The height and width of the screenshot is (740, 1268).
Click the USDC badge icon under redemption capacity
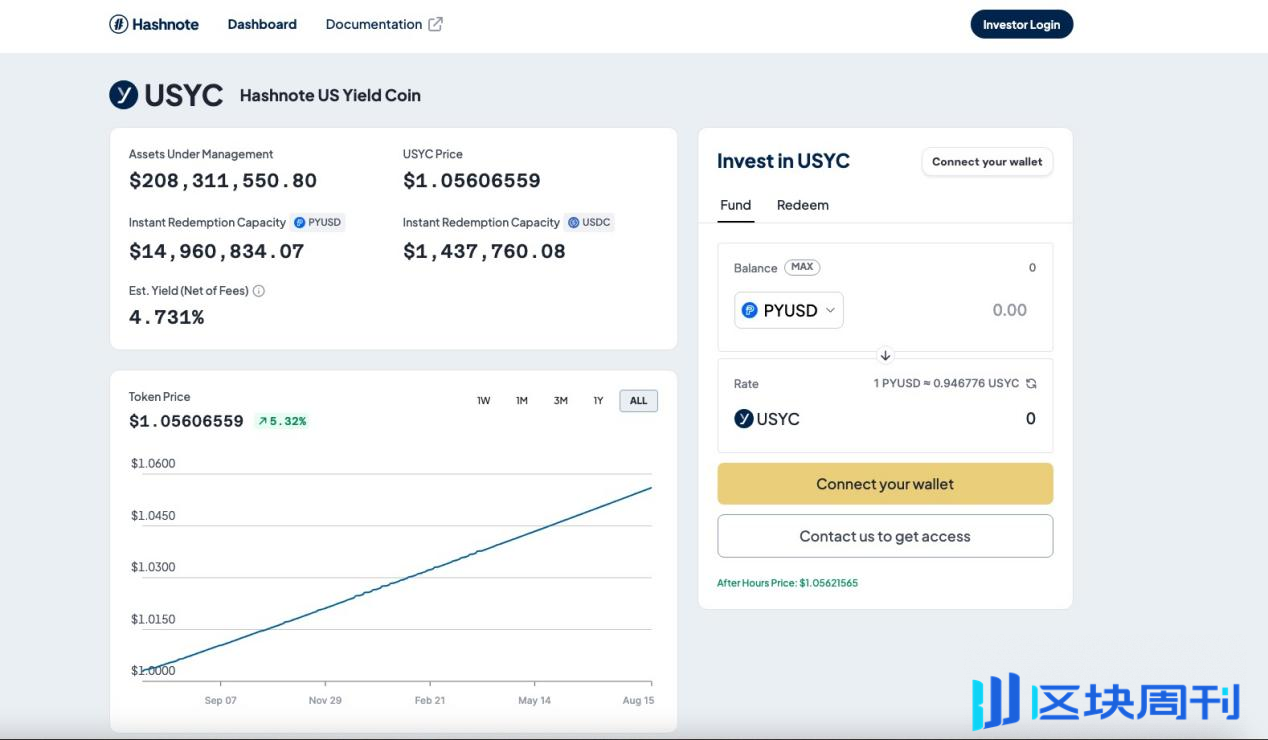pos(573,223)
